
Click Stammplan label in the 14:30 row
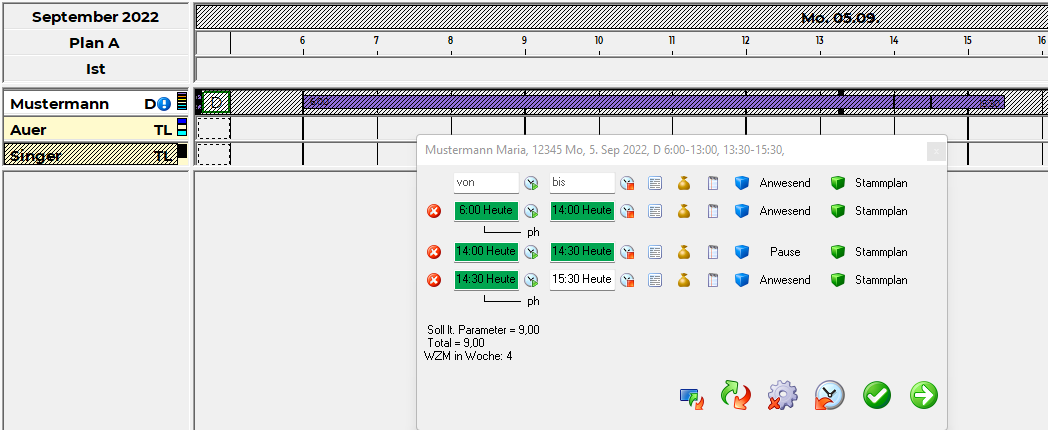pyautogui.click(x=880, y=280)
